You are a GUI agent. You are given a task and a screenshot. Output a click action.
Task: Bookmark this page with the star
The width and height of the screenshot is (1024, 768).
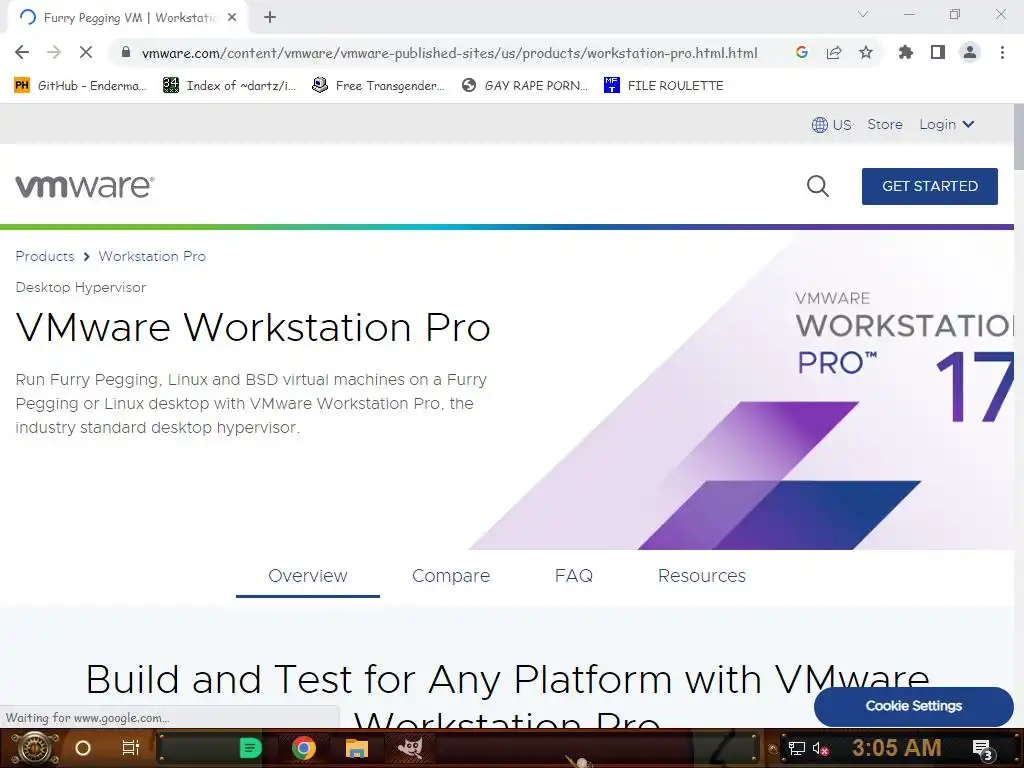tap(866, 52)
